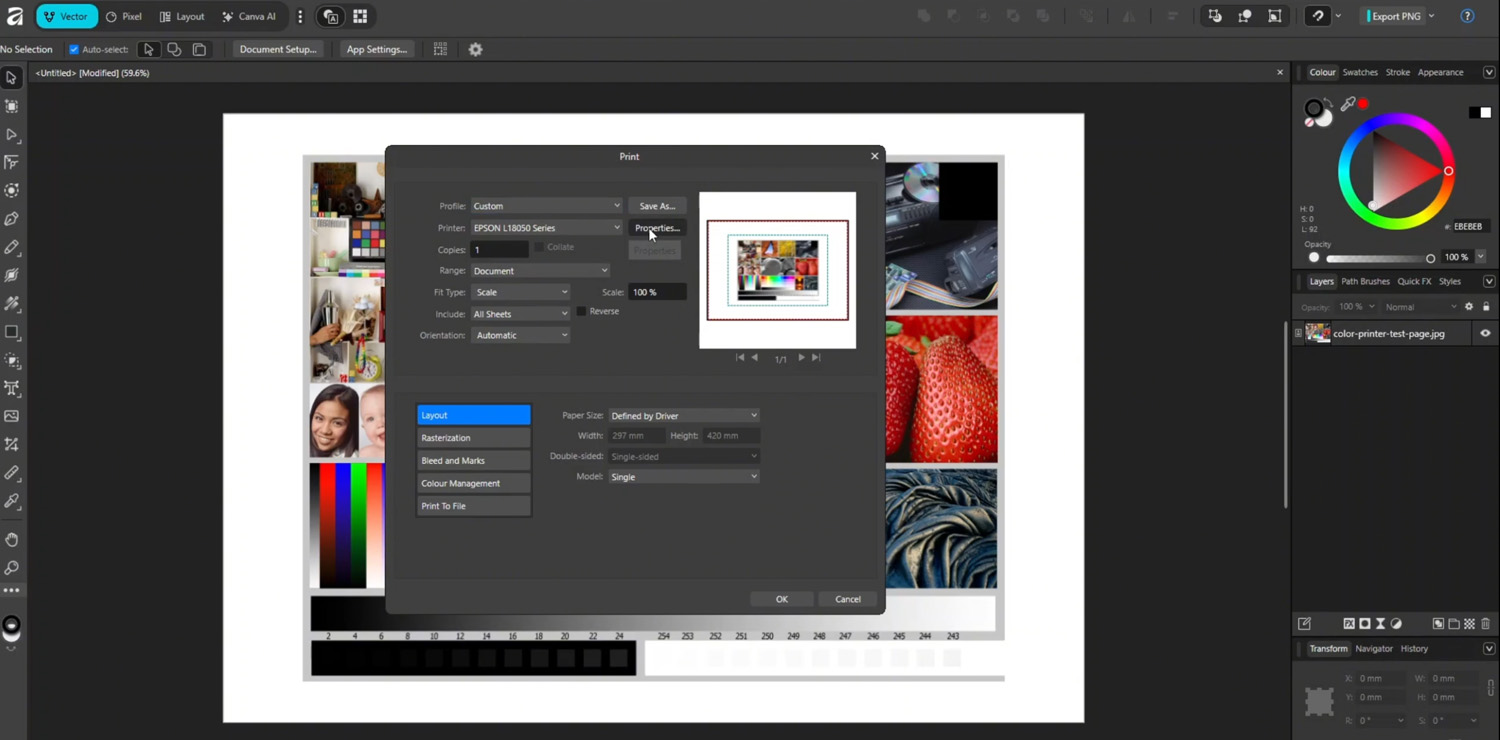The image size is (1500, 740).
Task: Click the settings gear in context toolbar
Action: pyautogui.click(x=475, y=49)
